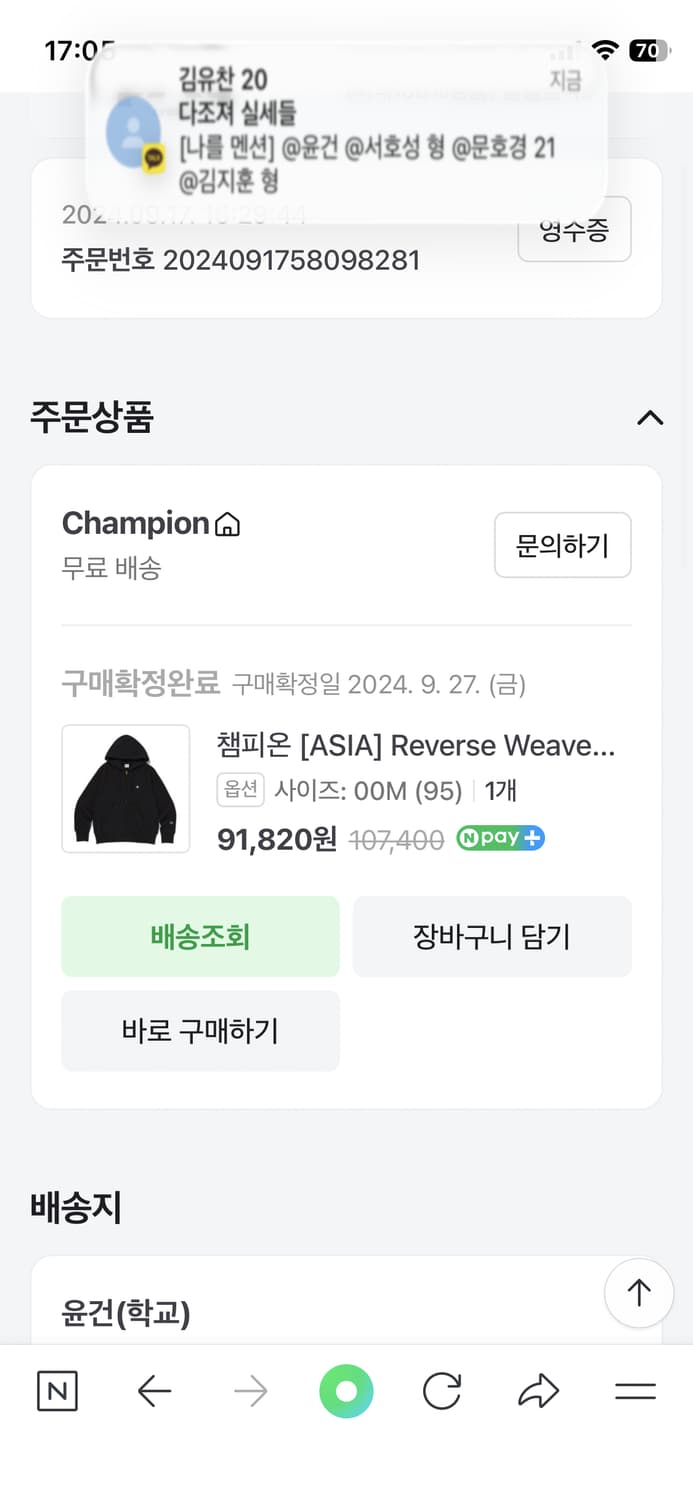Tap the 문의하기 inquiry button
Image resolution: width=693 pixels, height=1500 pixels.
point(562,545)
